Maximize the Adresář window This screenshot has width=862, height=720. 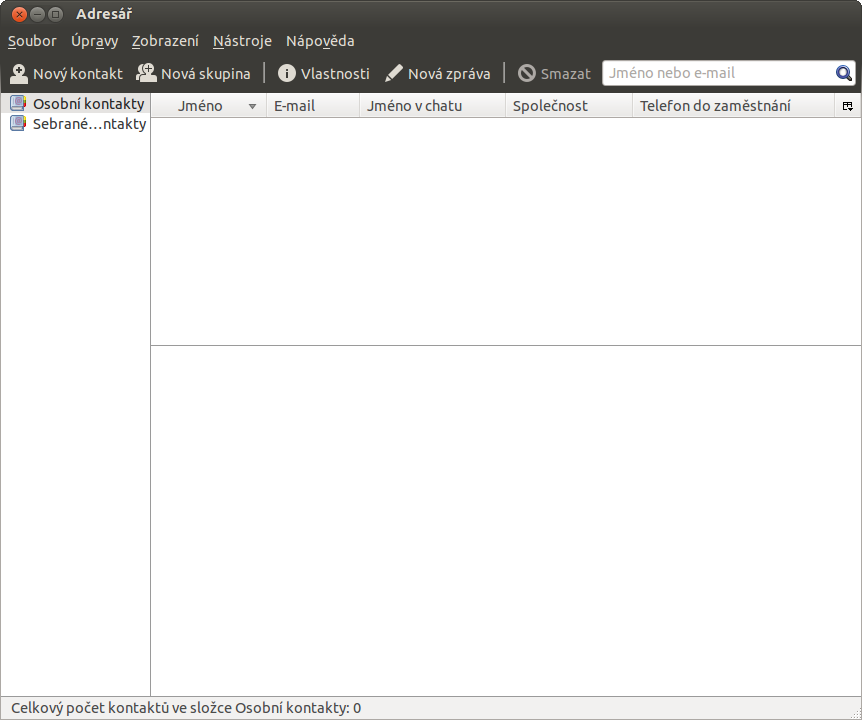click(x=56, y=14)
